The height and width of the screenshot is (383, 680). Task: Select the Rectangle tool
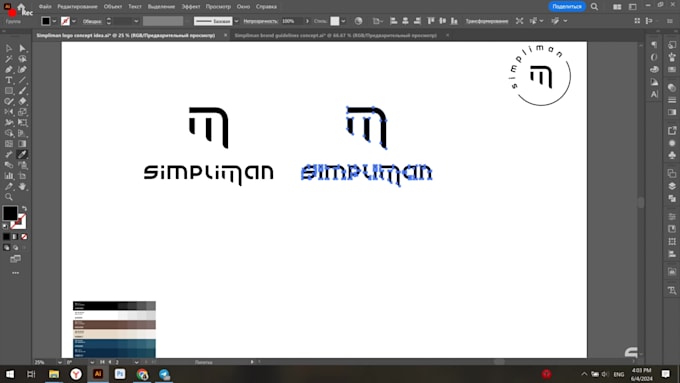9,91
